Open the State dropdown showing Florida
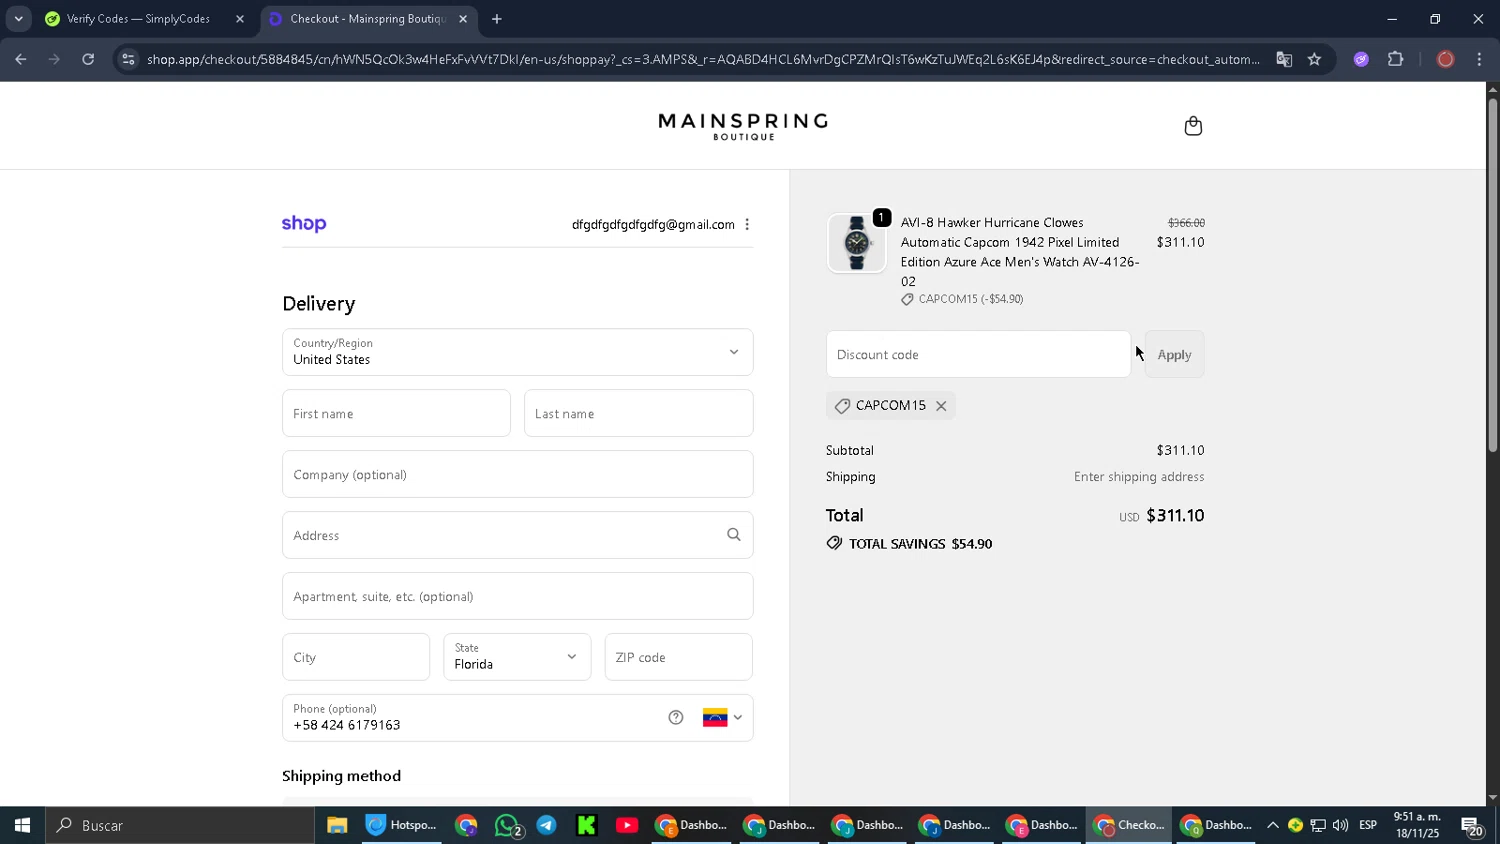The height and width of the screenshot is (844, 1500). point(517,657)
